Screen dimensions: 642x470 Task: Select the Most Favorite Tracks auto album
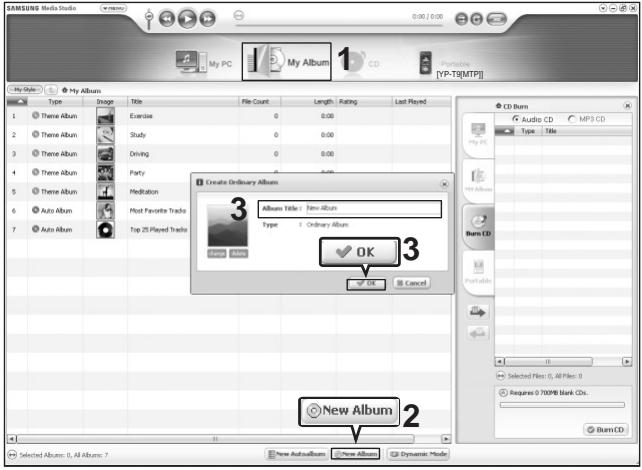(98, 210)
